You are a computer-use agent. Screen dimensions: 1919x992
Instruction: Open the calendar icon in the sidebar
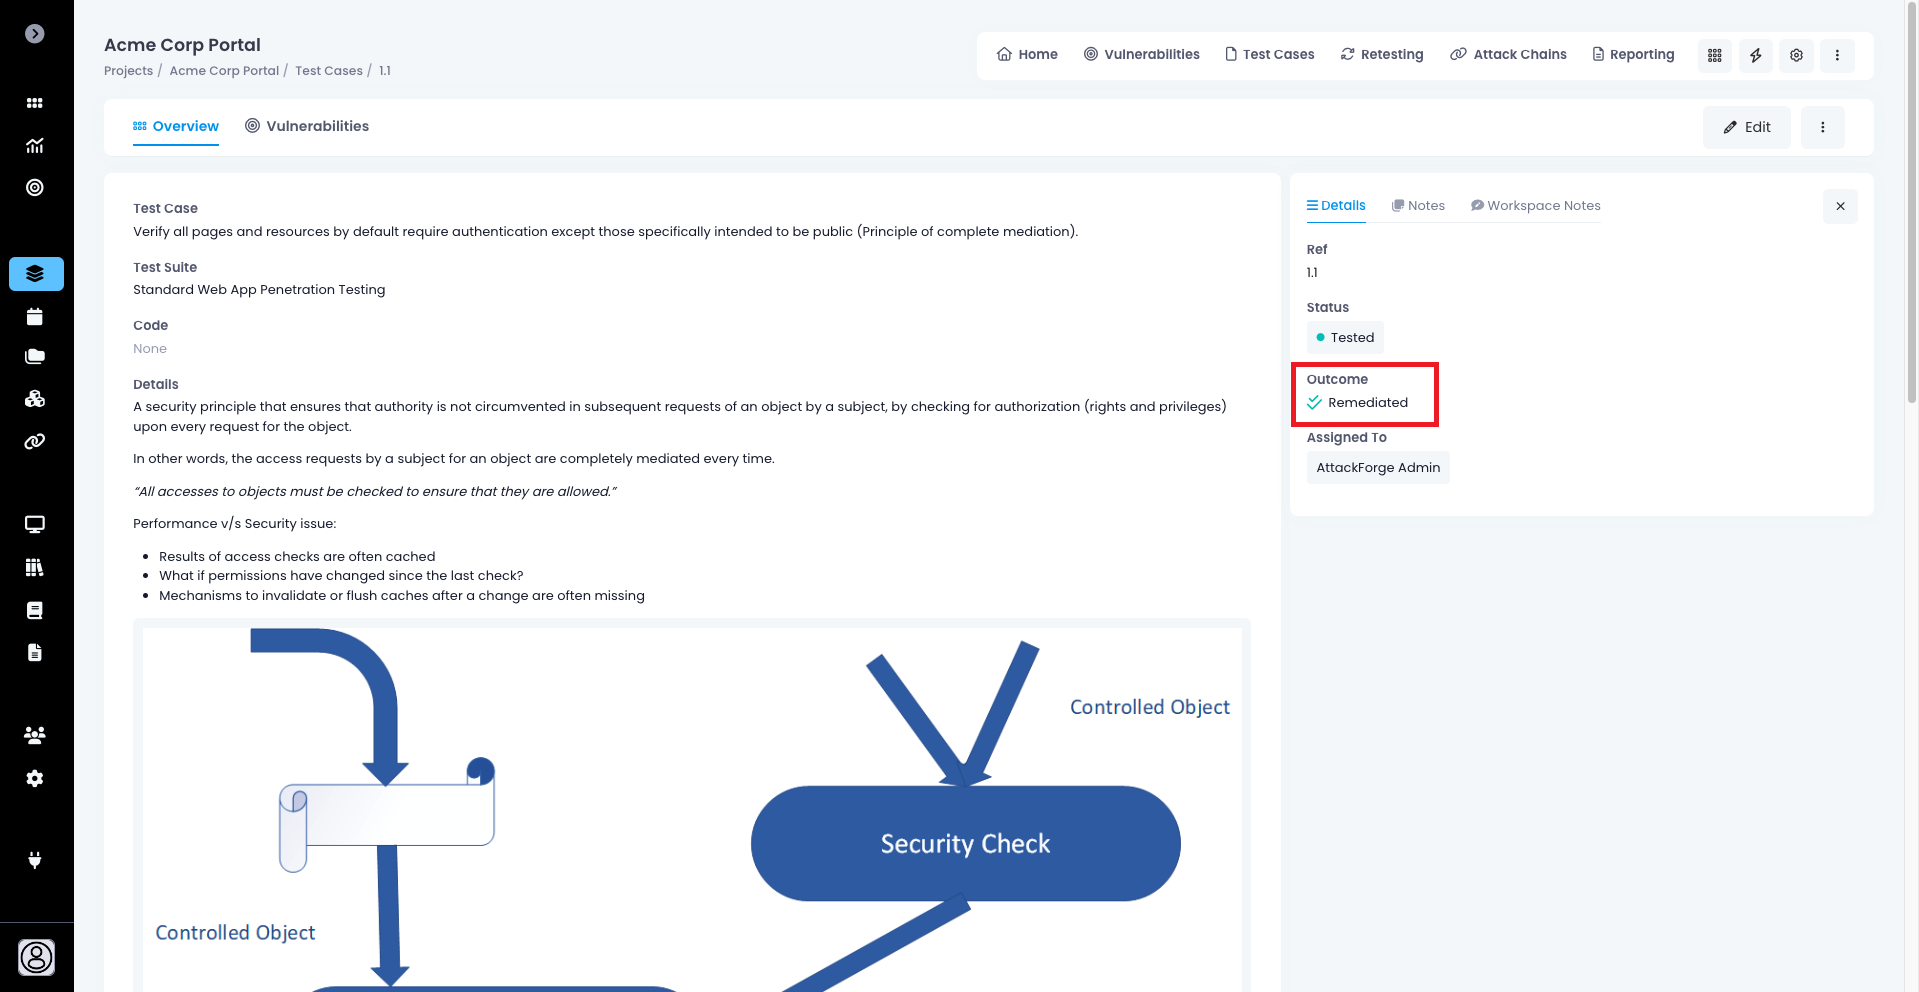tap(35, 317)
